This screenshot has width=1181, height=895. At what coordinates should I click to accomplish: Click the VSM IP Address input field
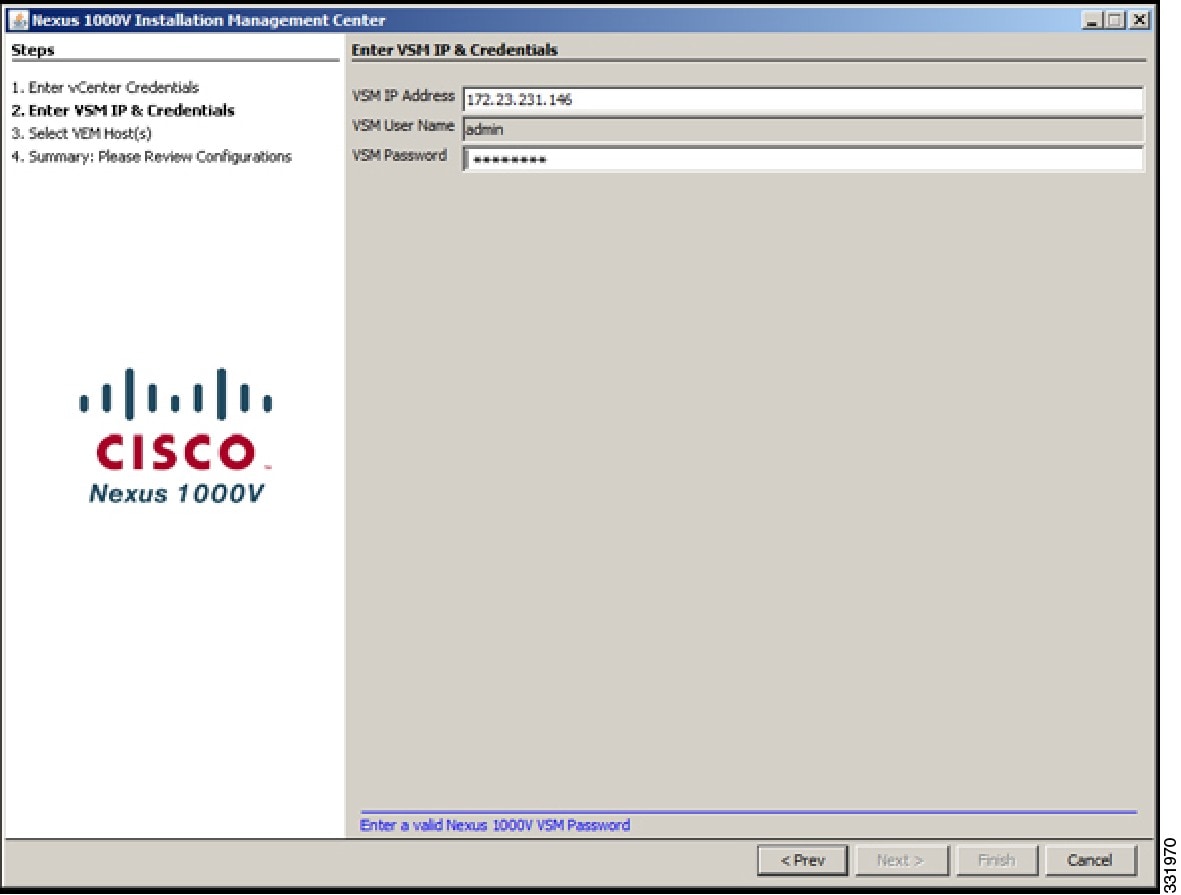(803, 99)
